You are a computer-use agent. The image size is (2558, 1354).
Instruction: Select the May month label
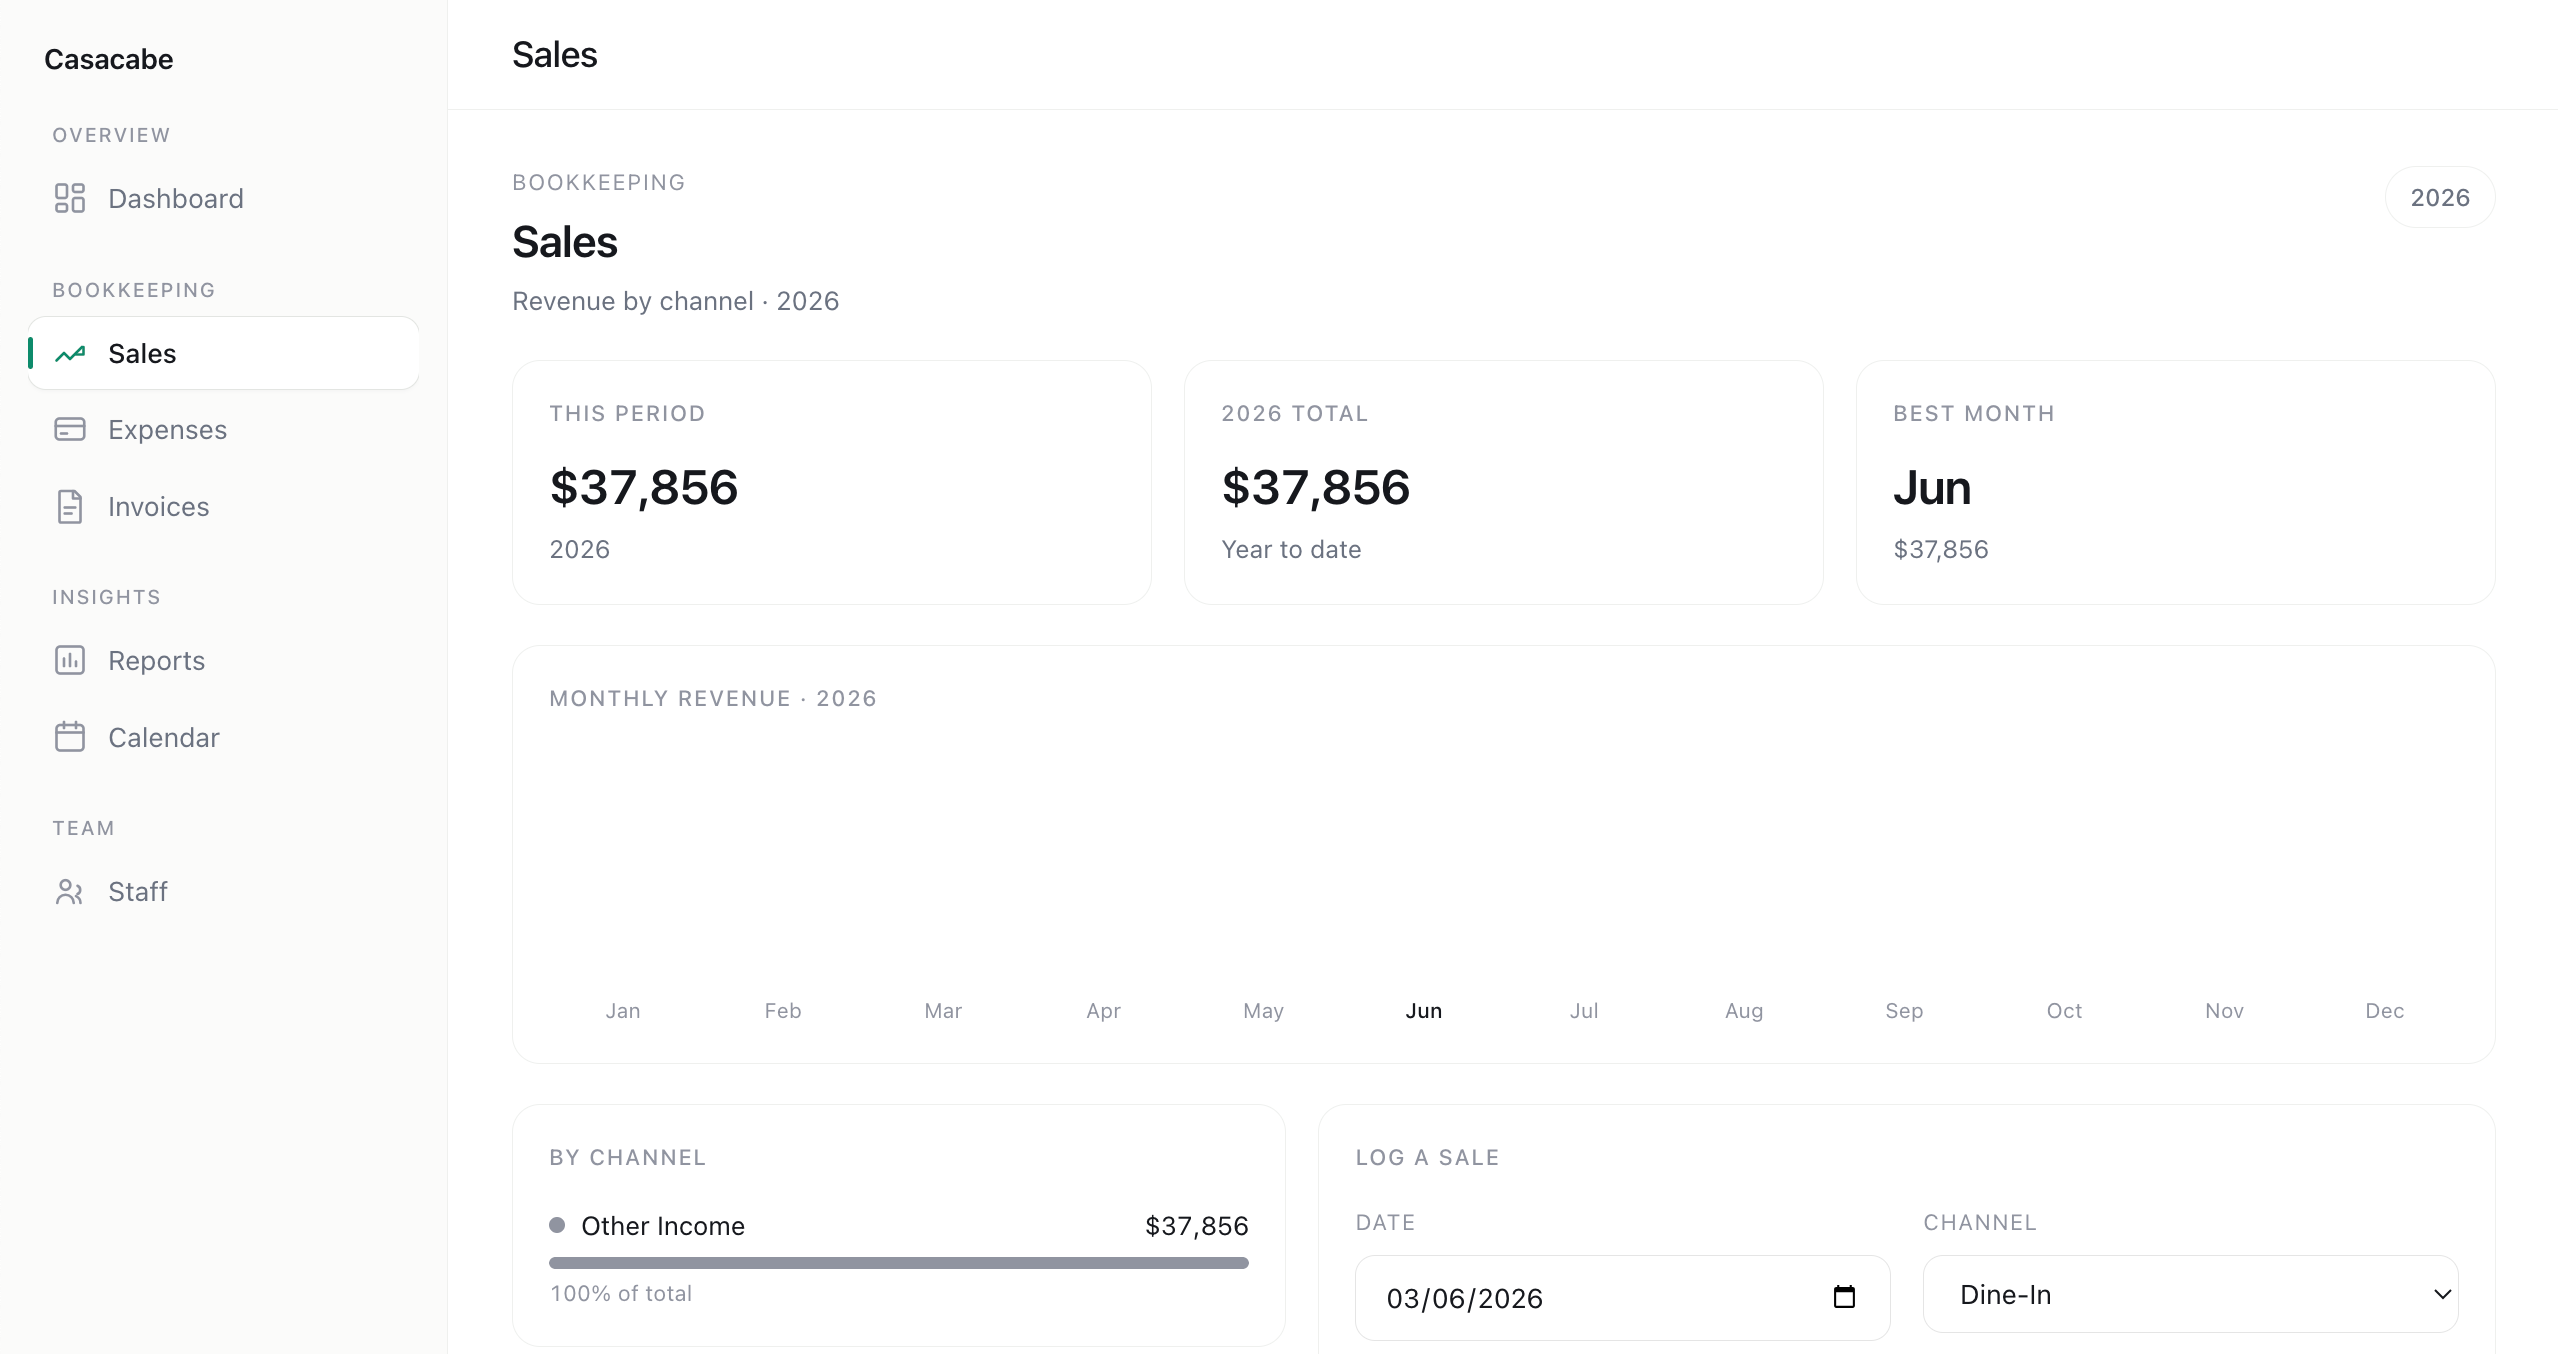(1263, 1010)
